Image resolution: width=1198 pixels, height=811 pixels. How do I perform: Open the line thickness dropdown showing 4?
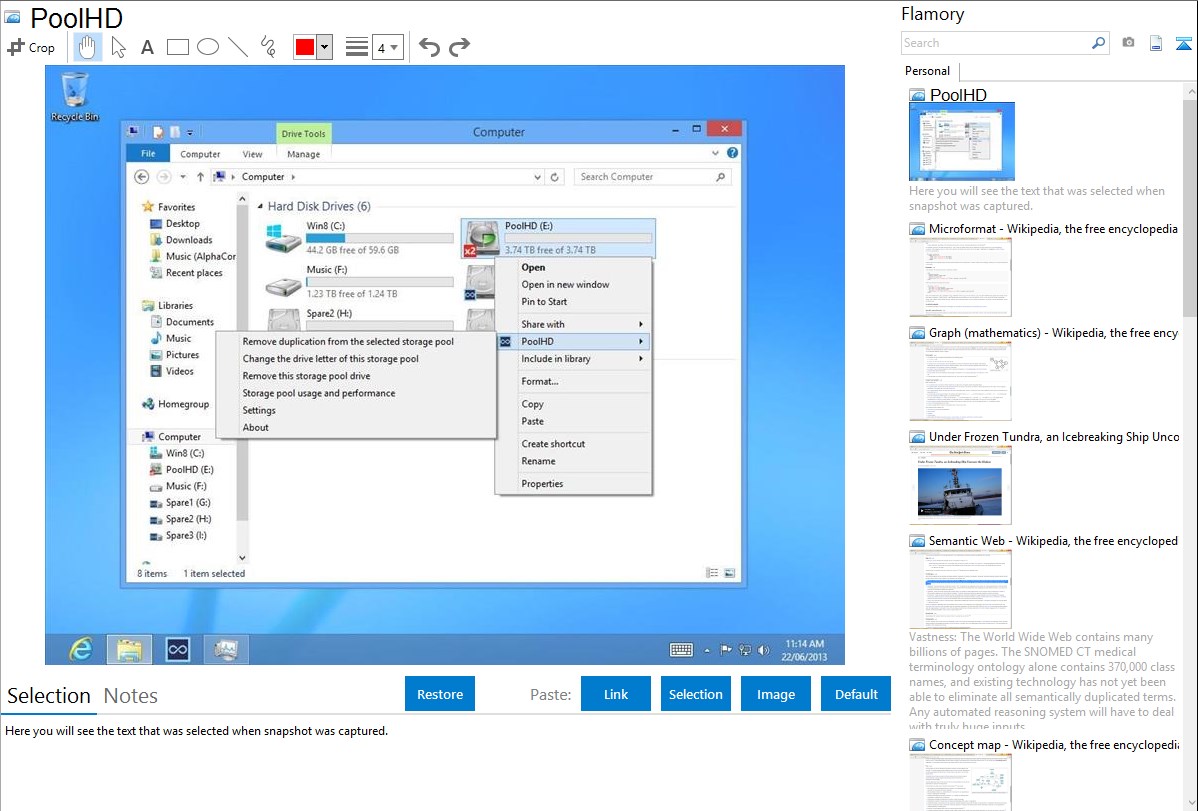tap(387, 47)
